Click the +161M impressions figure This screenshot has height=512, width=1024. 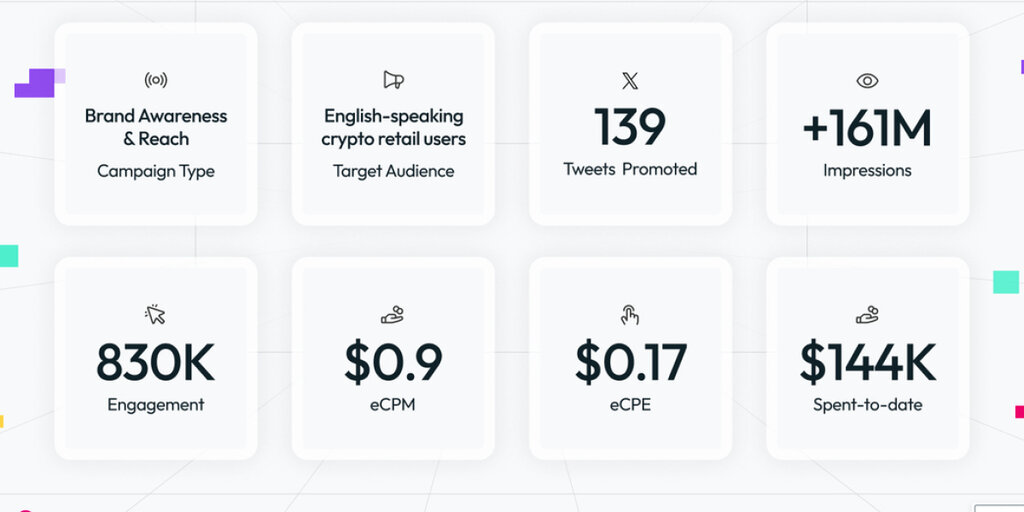[867, 128]
